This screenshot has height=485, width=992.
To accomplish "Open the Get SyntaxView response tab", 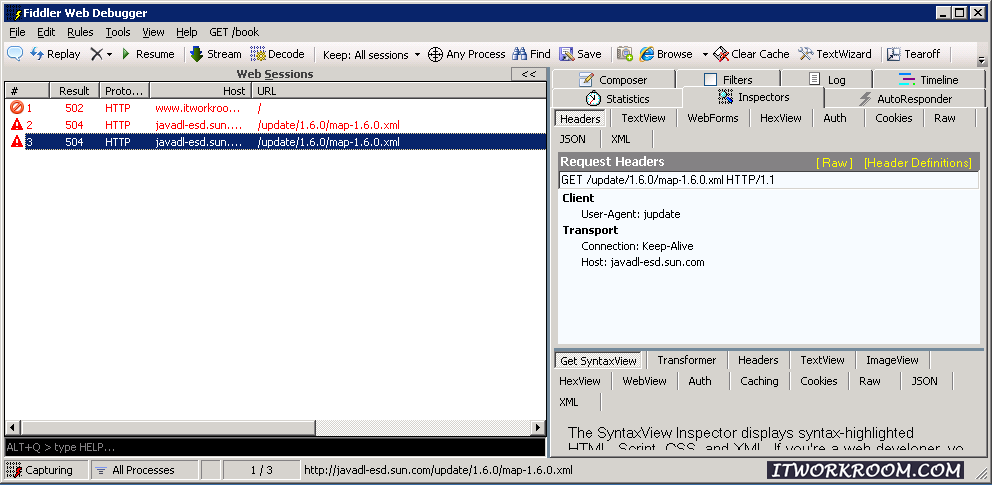I will (598, 360).
